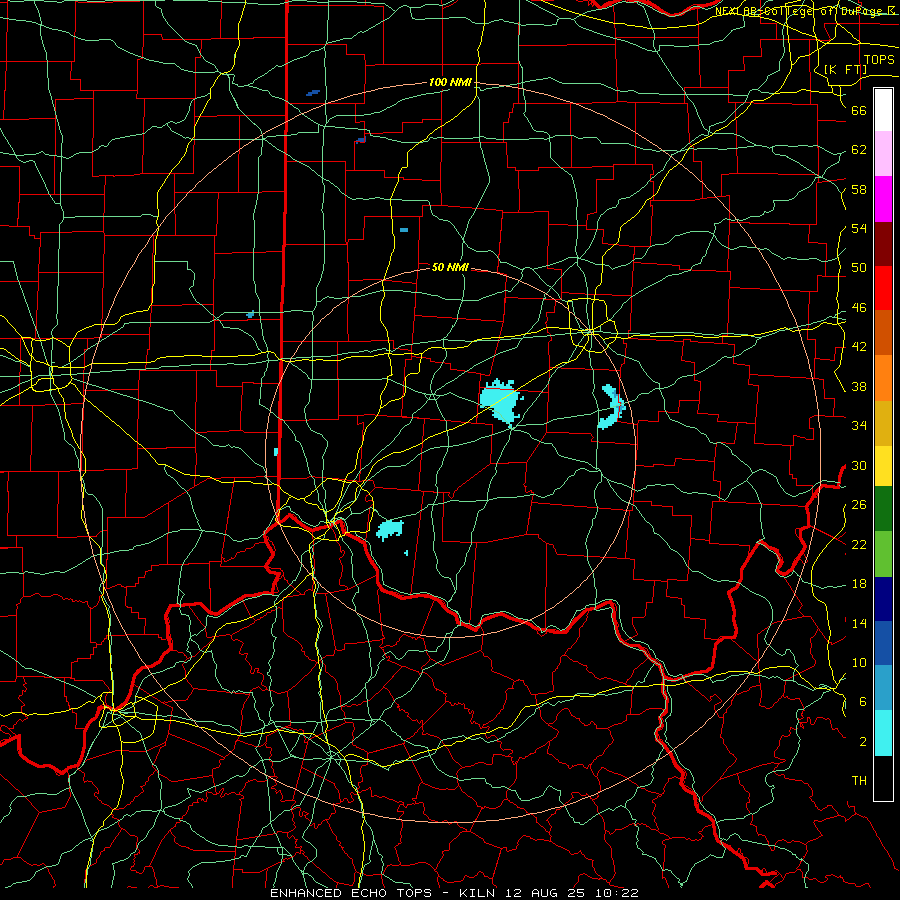
Task: Click the '50 NMI' range ring label
Action: (x=450, y=267)
